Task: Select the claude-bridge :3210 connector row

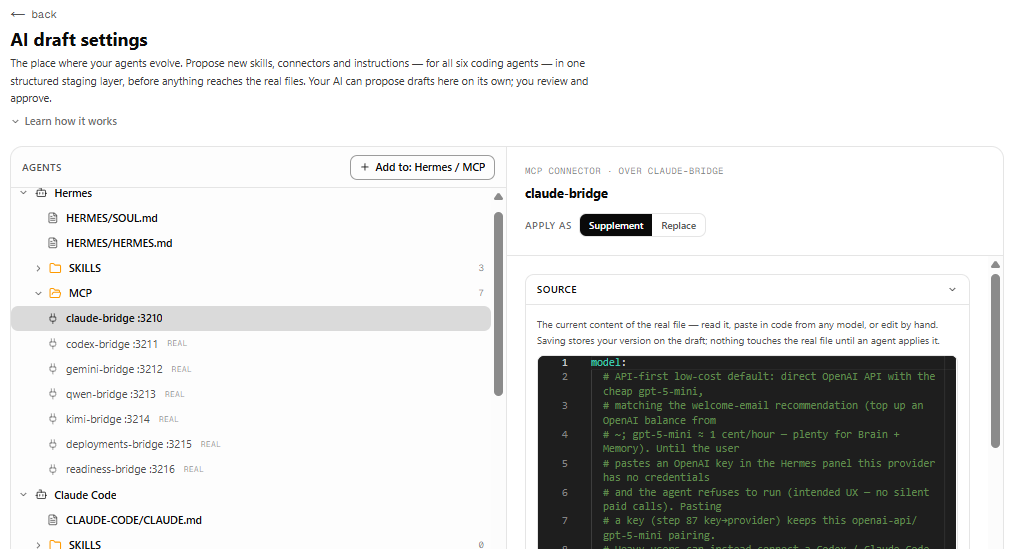Action: (x=250, y=319)
